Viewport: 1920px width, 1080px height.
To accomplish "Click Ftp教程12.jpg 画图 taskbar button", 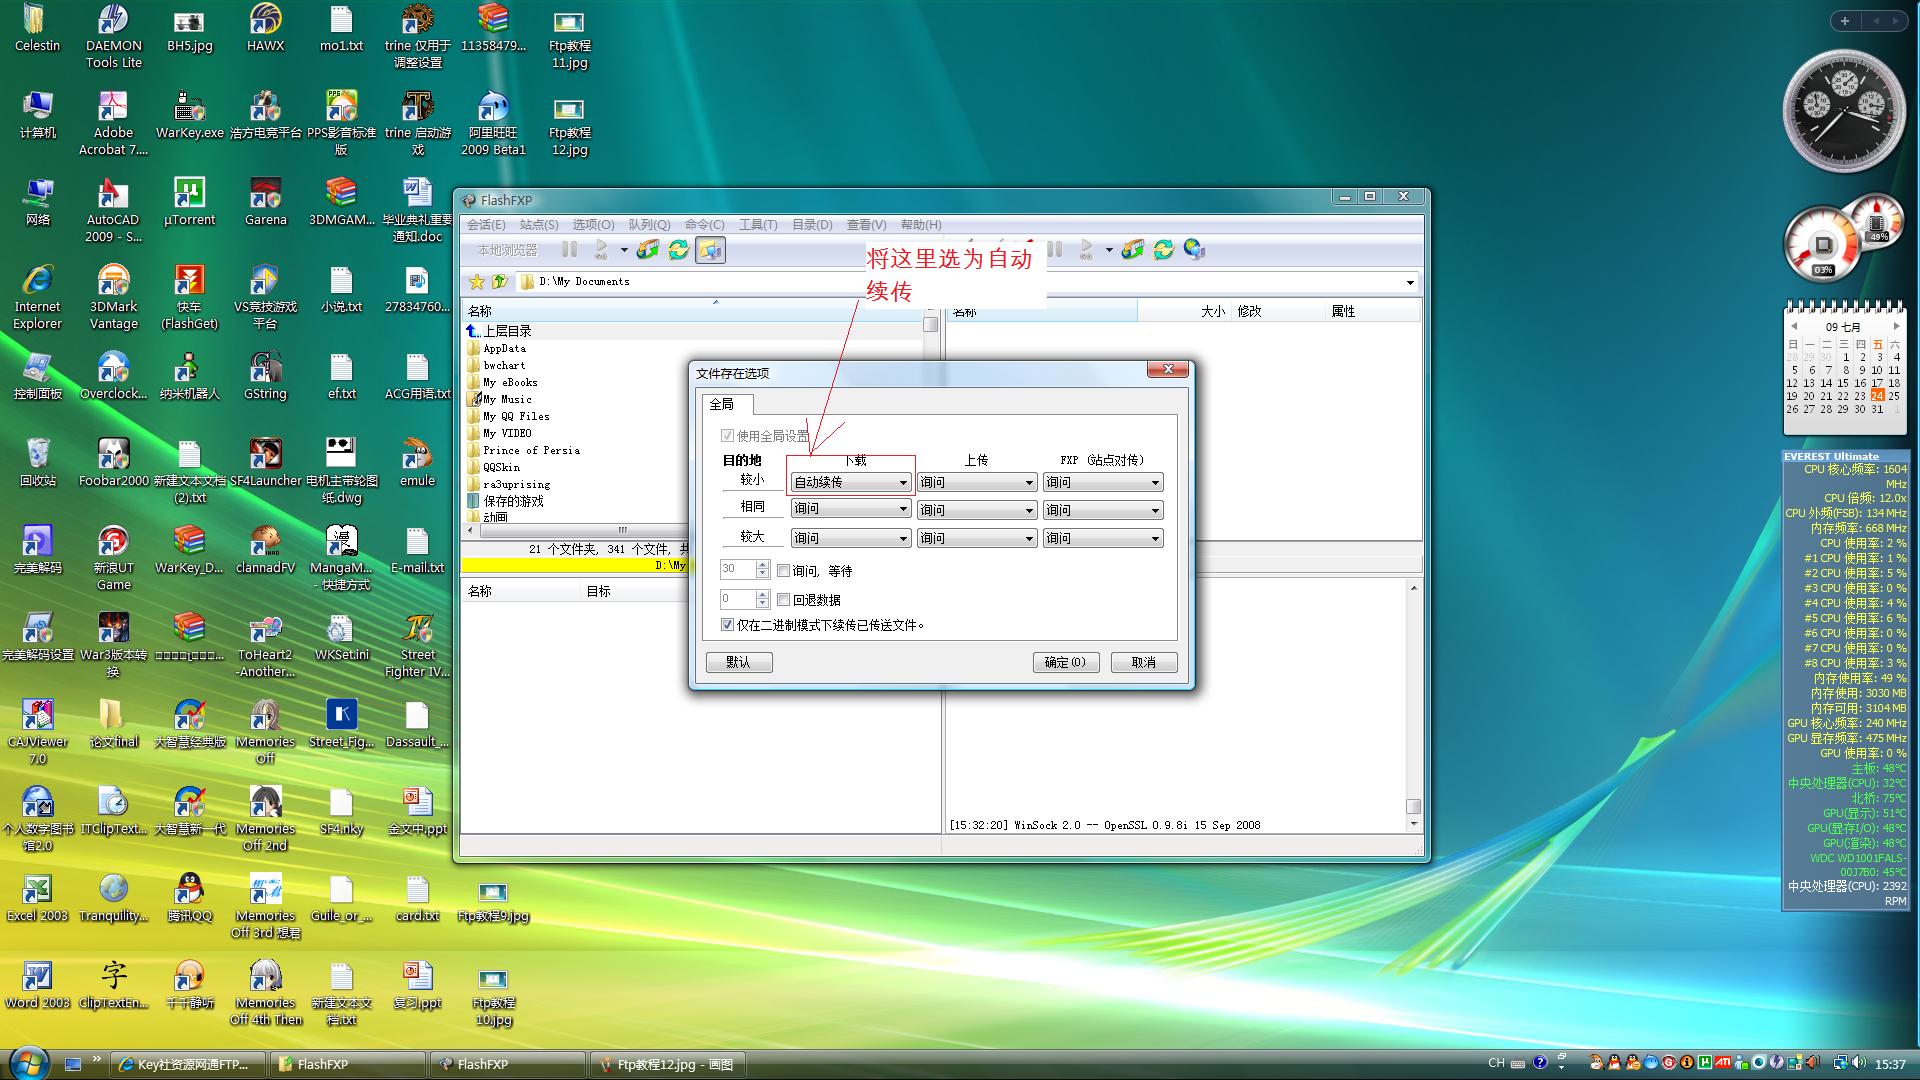I will [x=669, y=1064].
